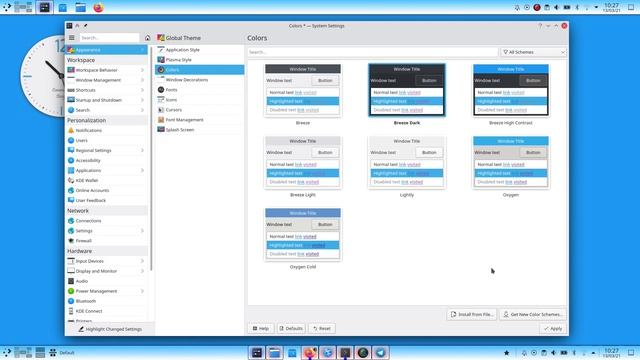Select Fonts page
Screen dimensions: 640x360
point(200,90)
